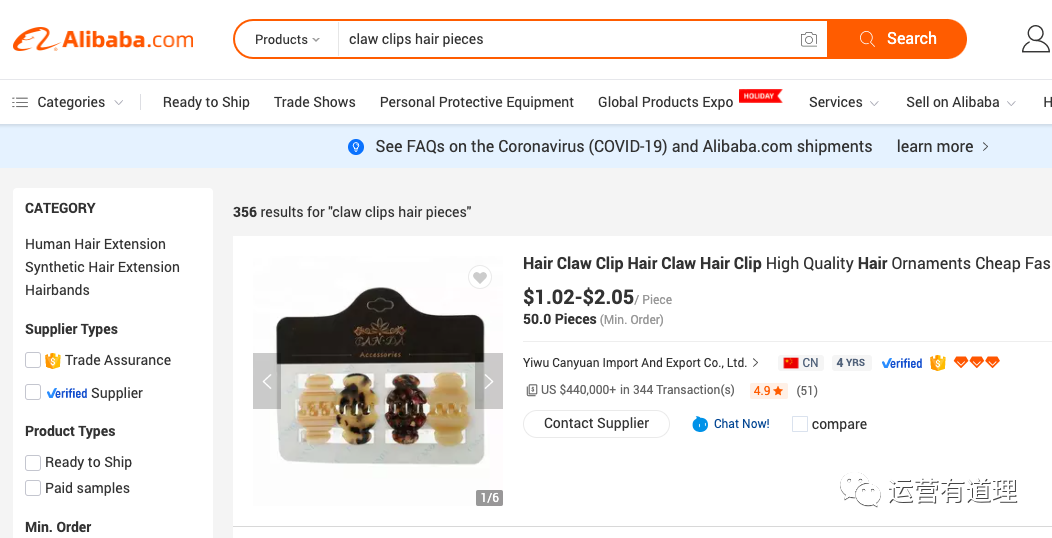Open the Trade Shows menu item
The image size is (1052, 538).
coord(315,102)
